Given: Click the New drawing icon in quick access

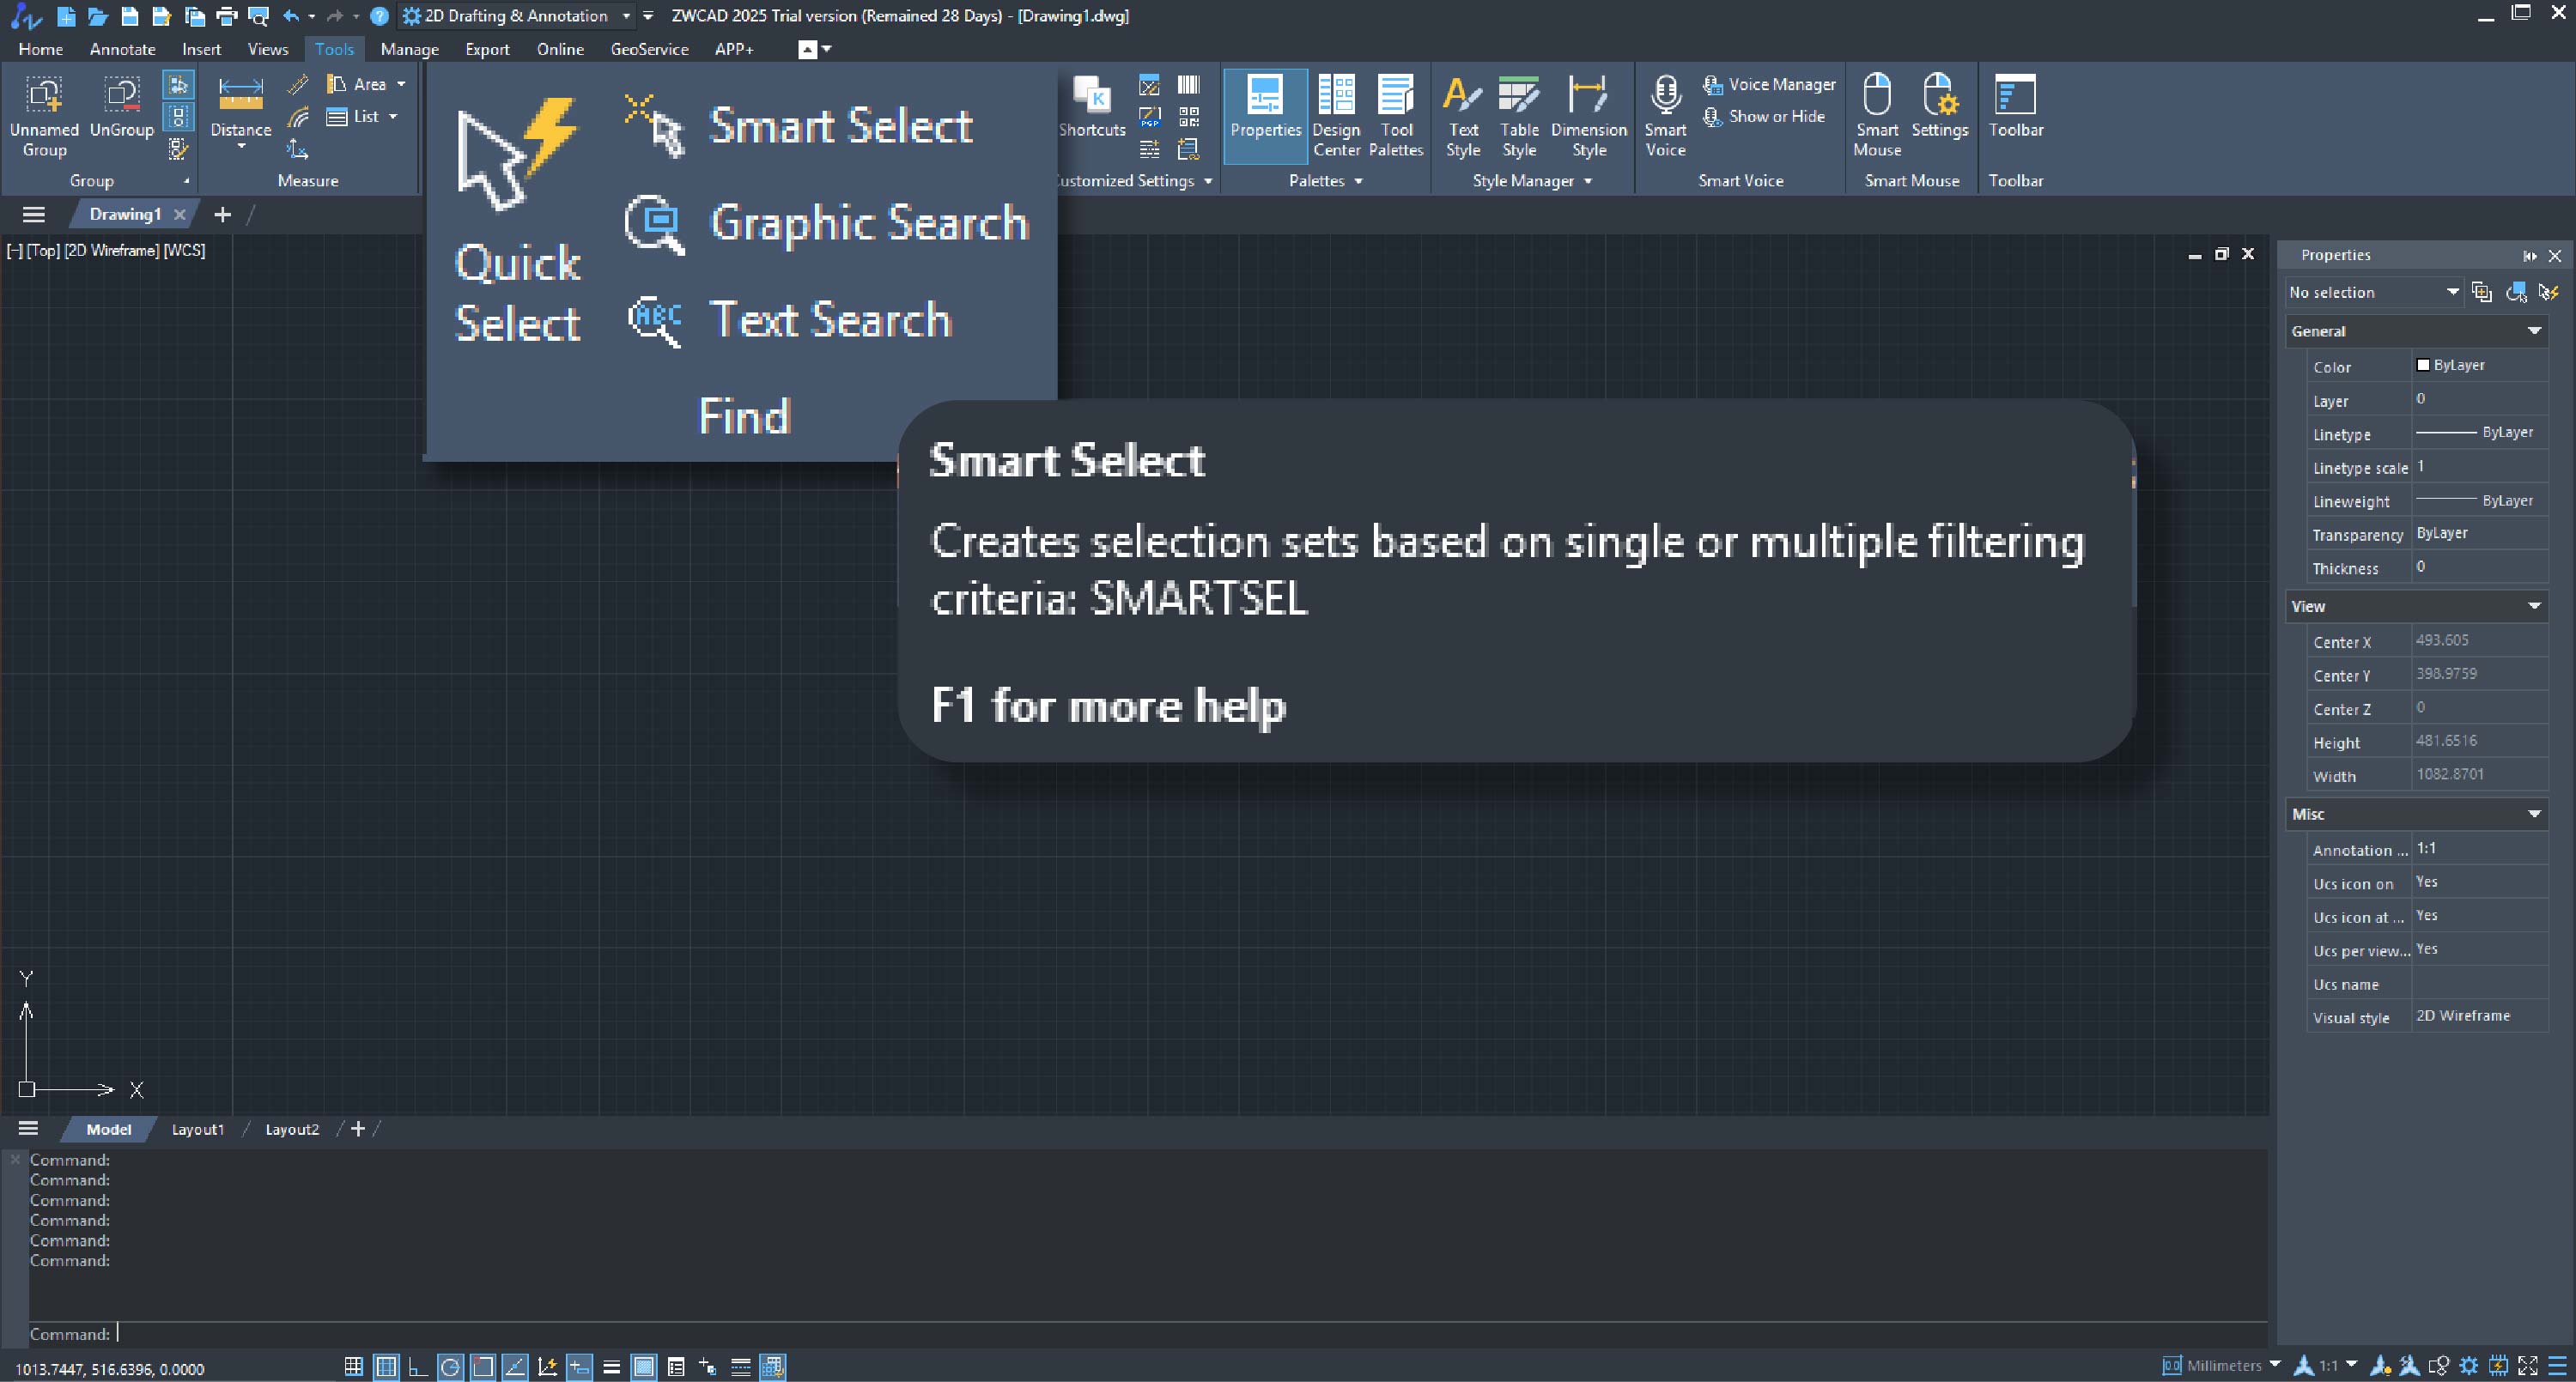Looking at the screenshot, I should coord(66,16).
